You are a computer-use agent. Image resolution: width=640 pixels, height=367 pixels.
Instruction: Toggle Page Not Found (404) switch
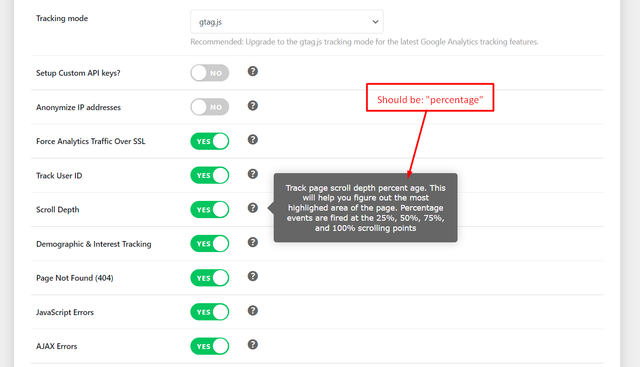[209, 278]
